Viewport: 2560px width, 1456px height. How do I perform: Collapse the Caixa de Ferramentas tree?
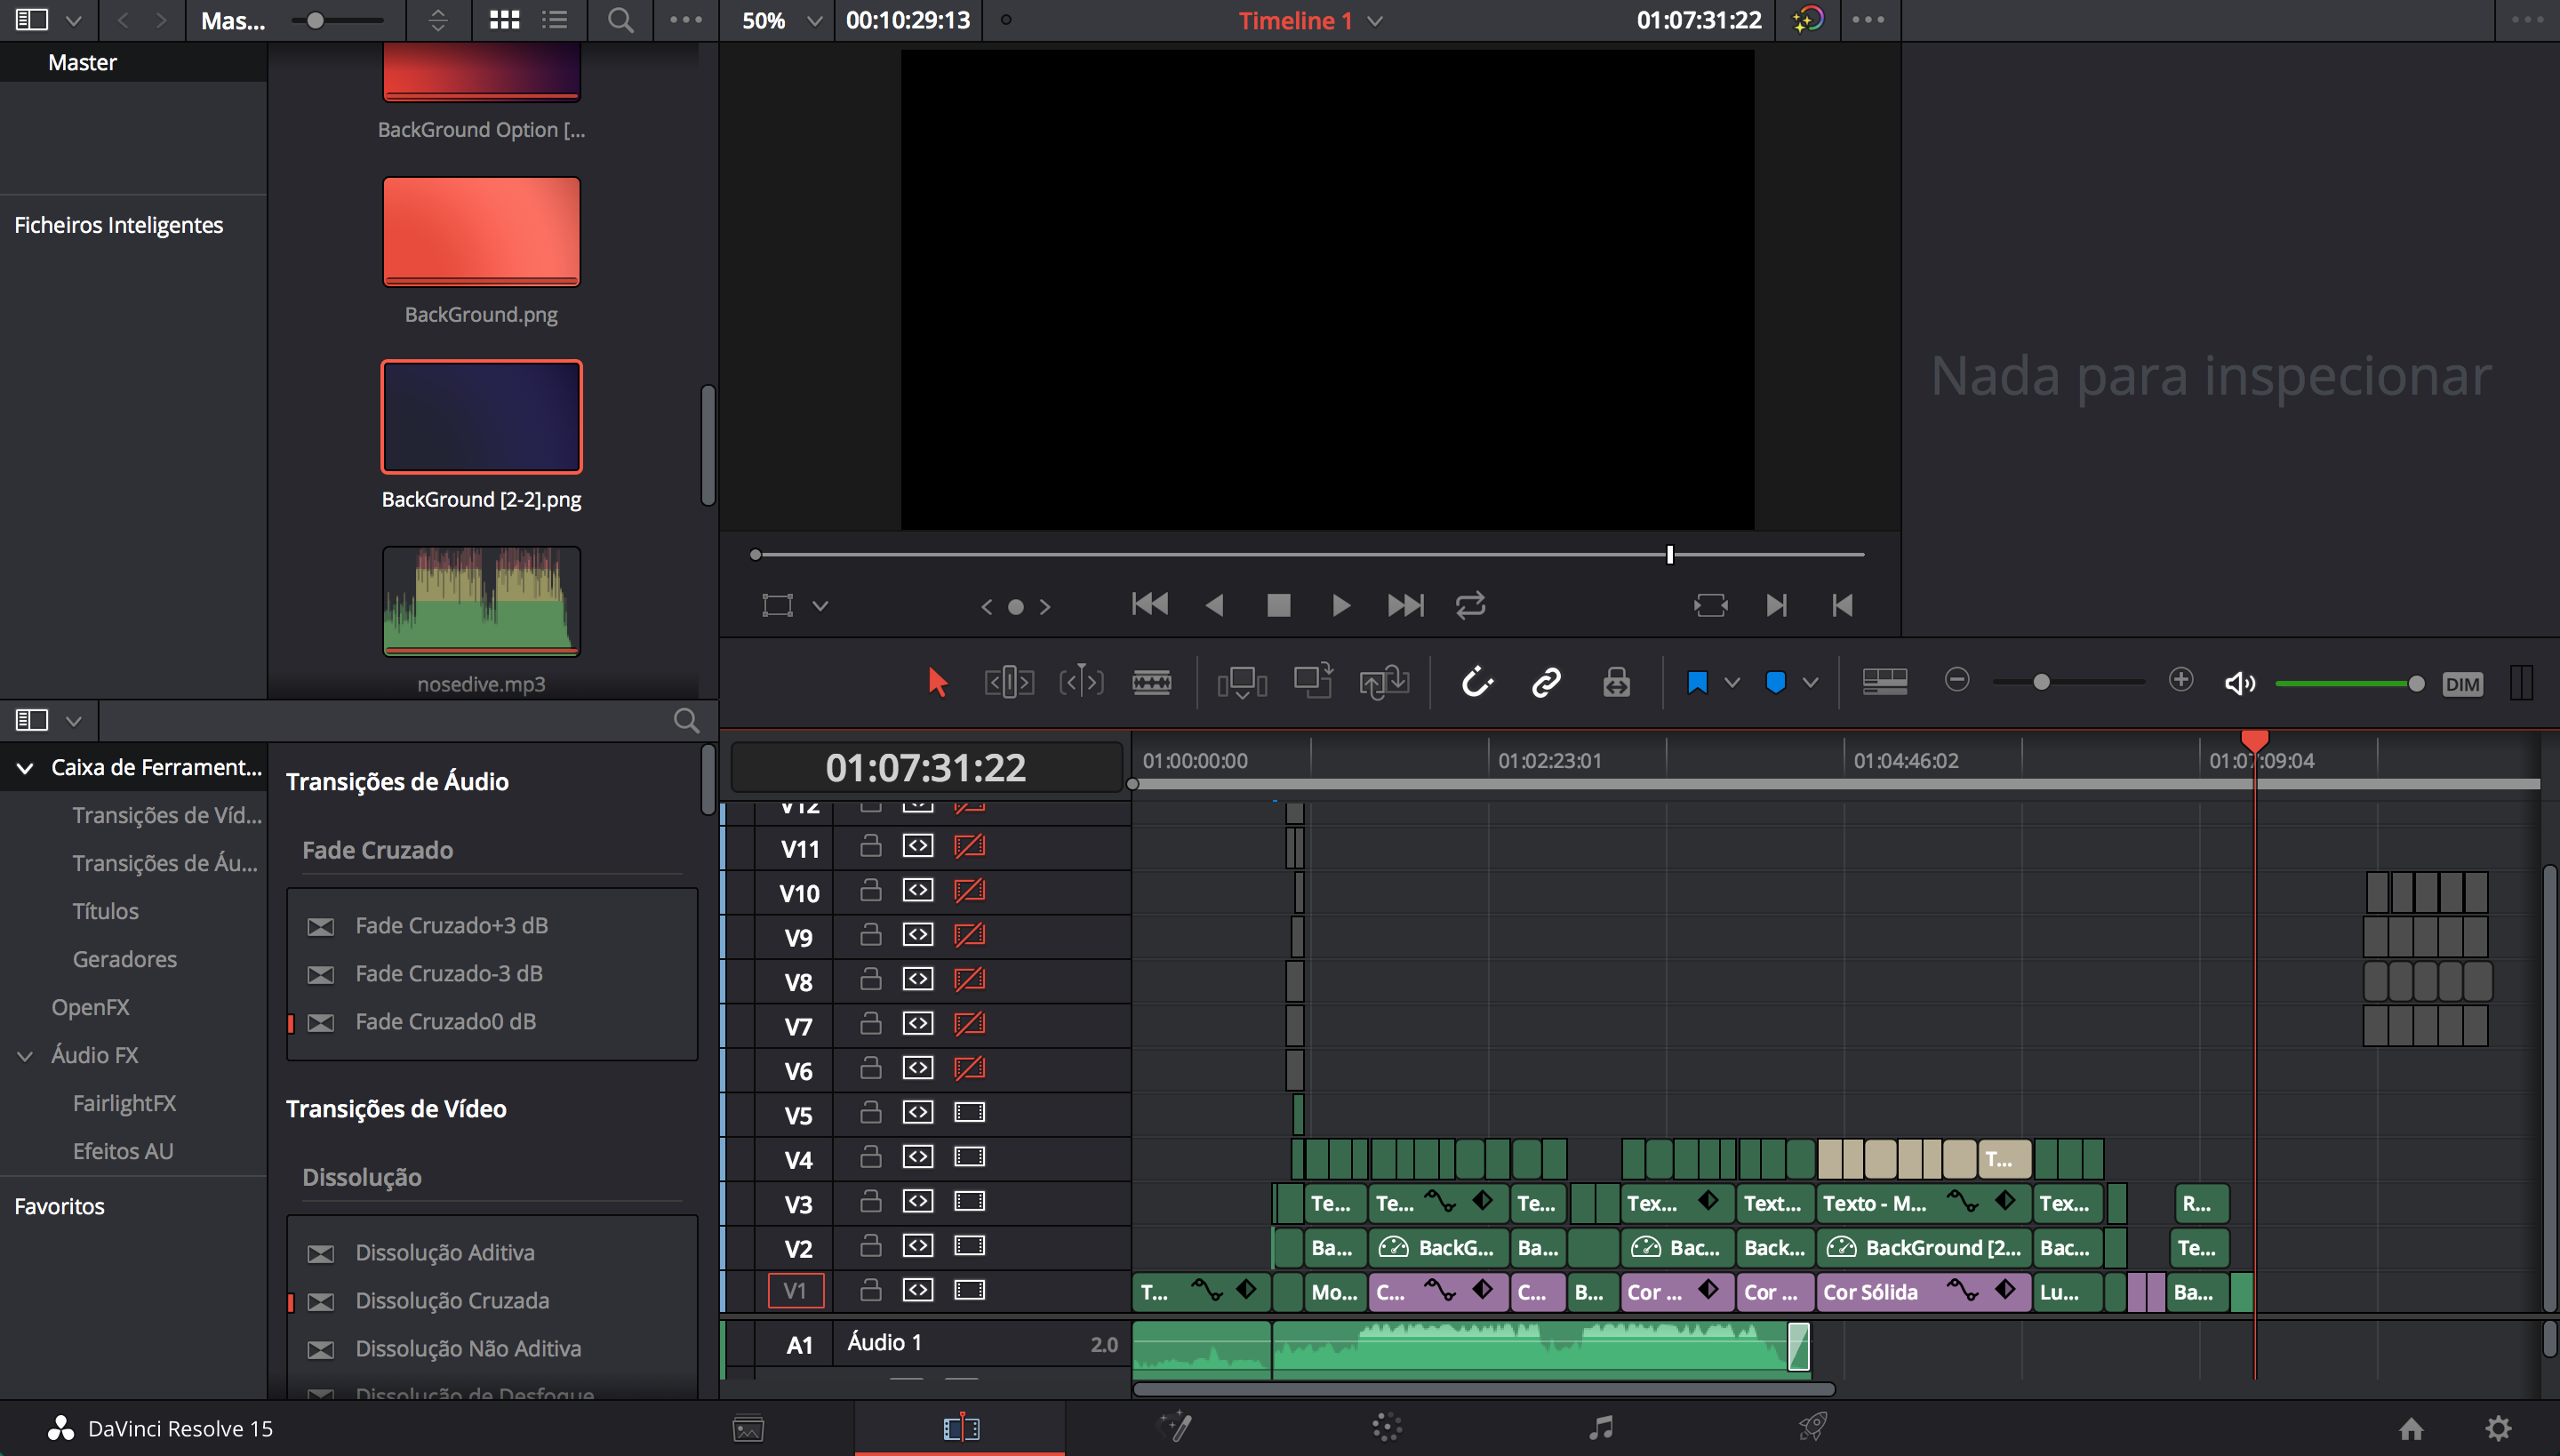26,767
